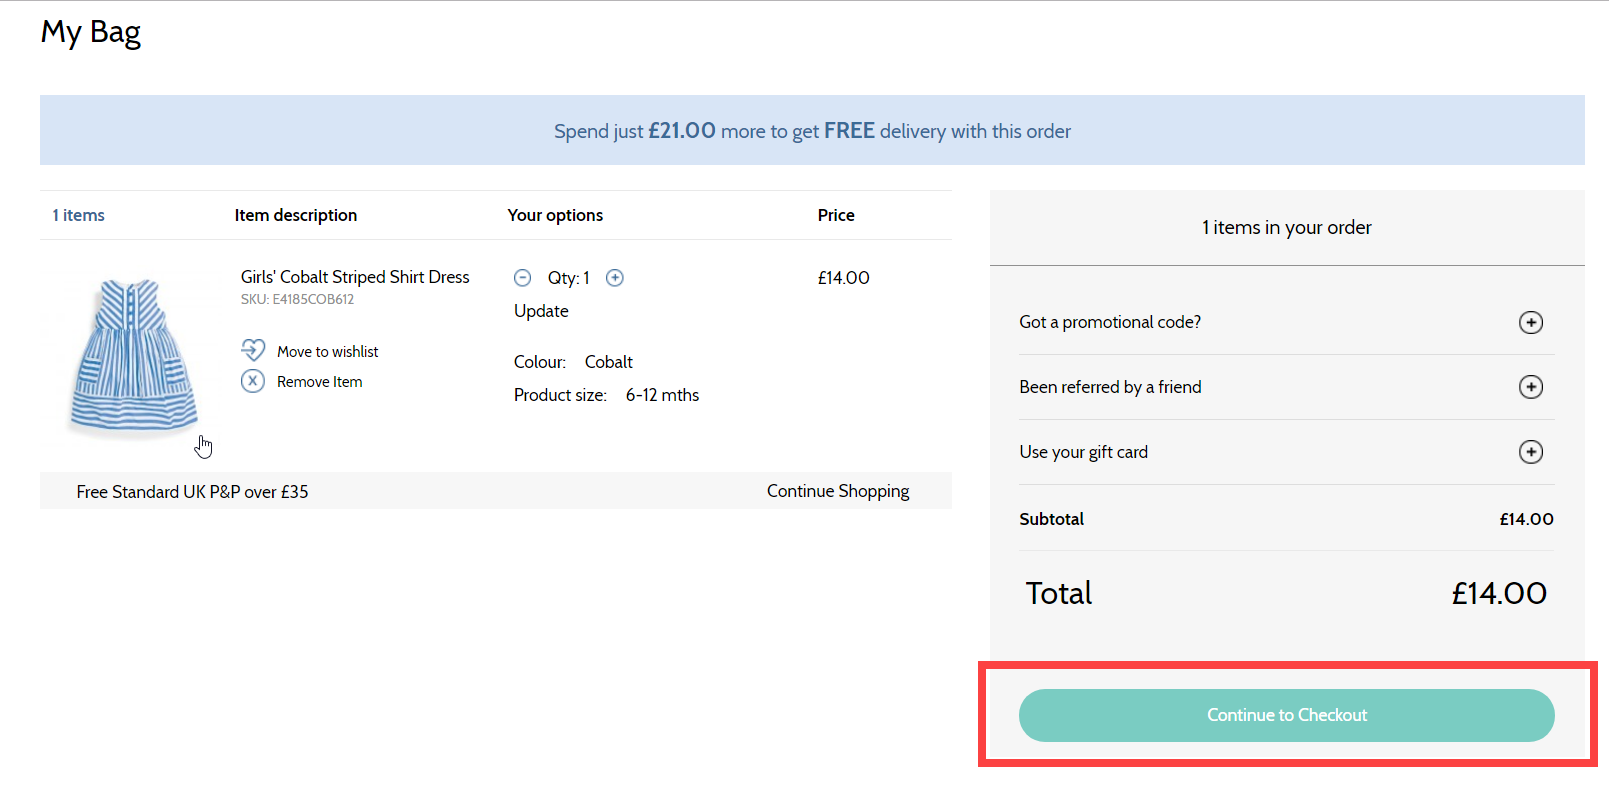Expand the 'Use your gift card' row
The width and height of the screenshot is (1609, 790).
click(1083, 452)
